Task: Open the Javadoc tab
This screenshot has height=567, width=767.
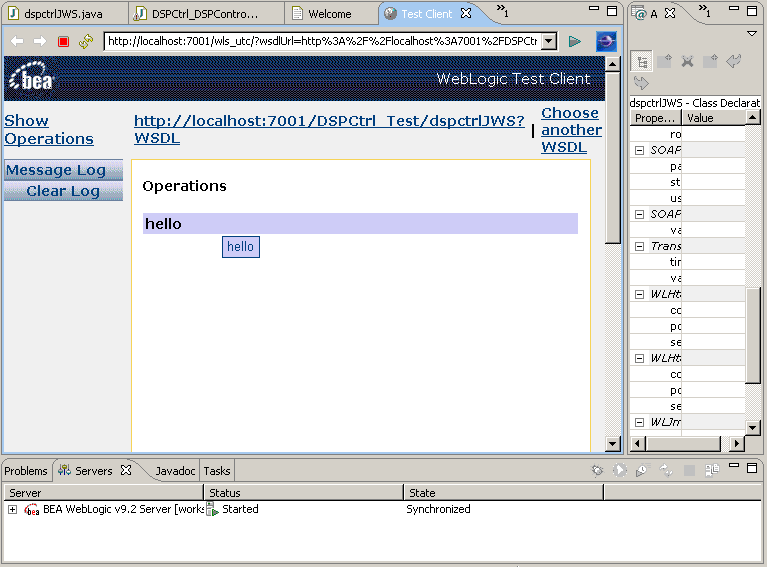Action: point(175,471)
